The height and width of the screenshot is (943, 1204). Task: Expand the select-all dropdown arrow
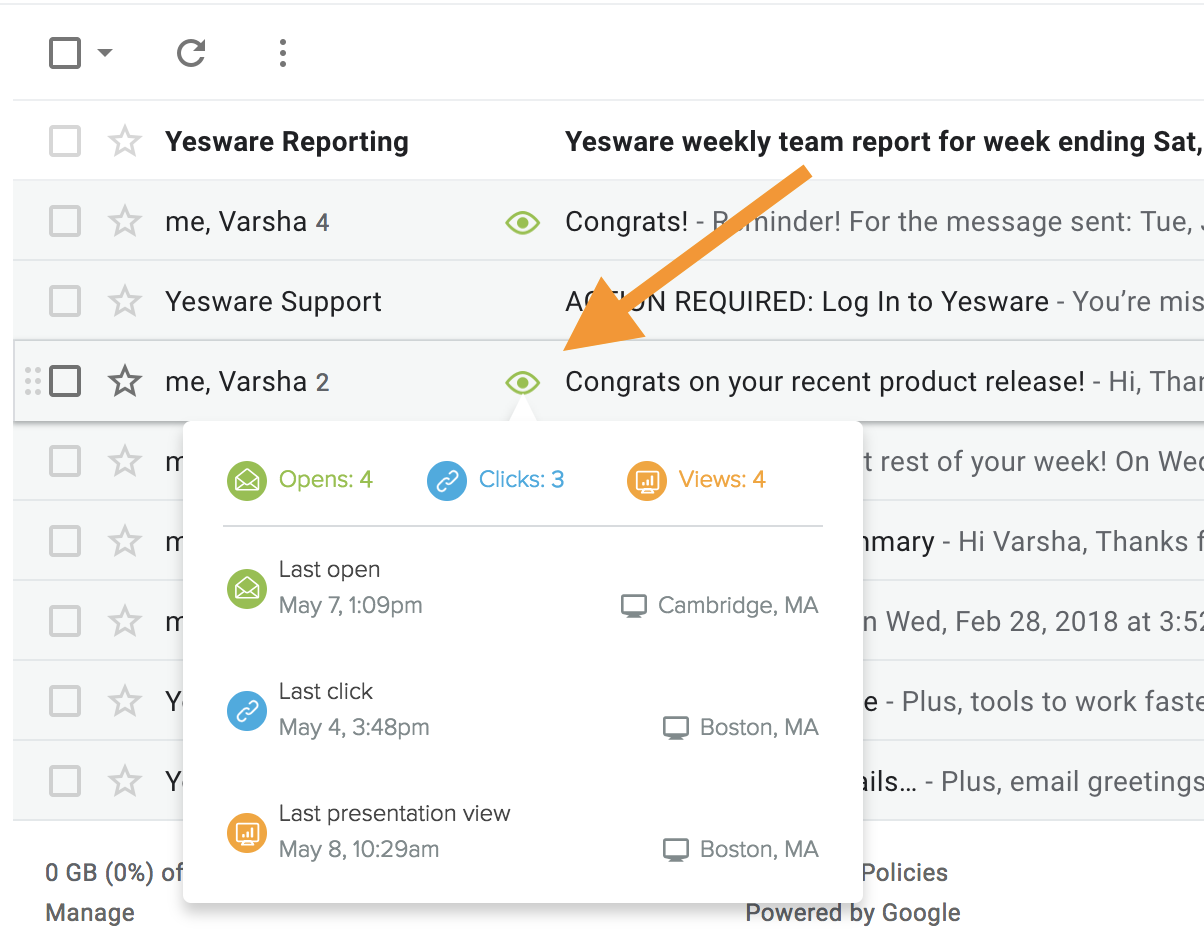(105, 53)
